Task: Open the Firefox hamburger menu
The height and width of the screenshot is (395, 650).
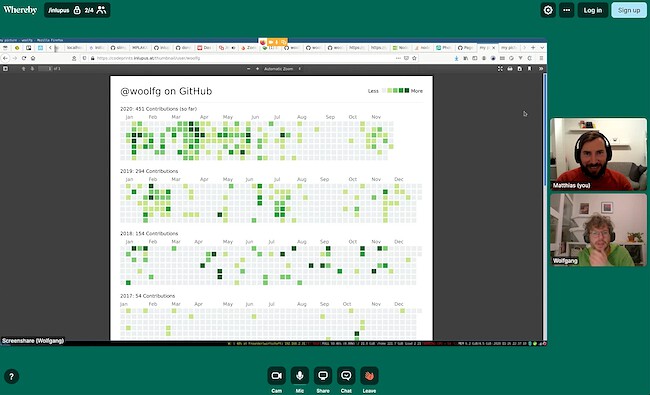Action: click(541, 58)
